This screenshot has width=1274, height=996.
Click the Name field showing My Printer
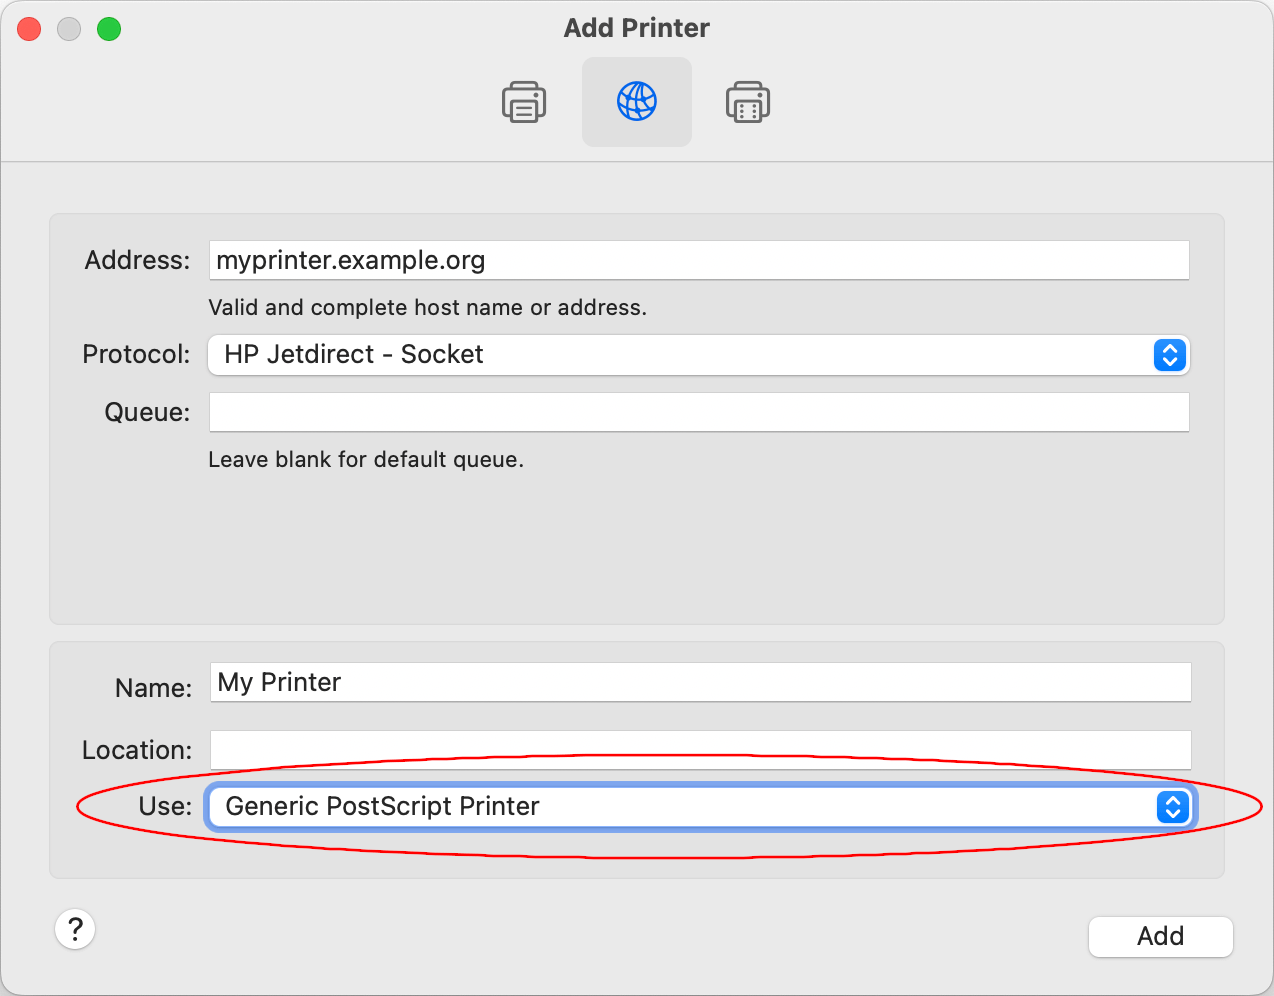pyautogui.click(x=697, y=682)
